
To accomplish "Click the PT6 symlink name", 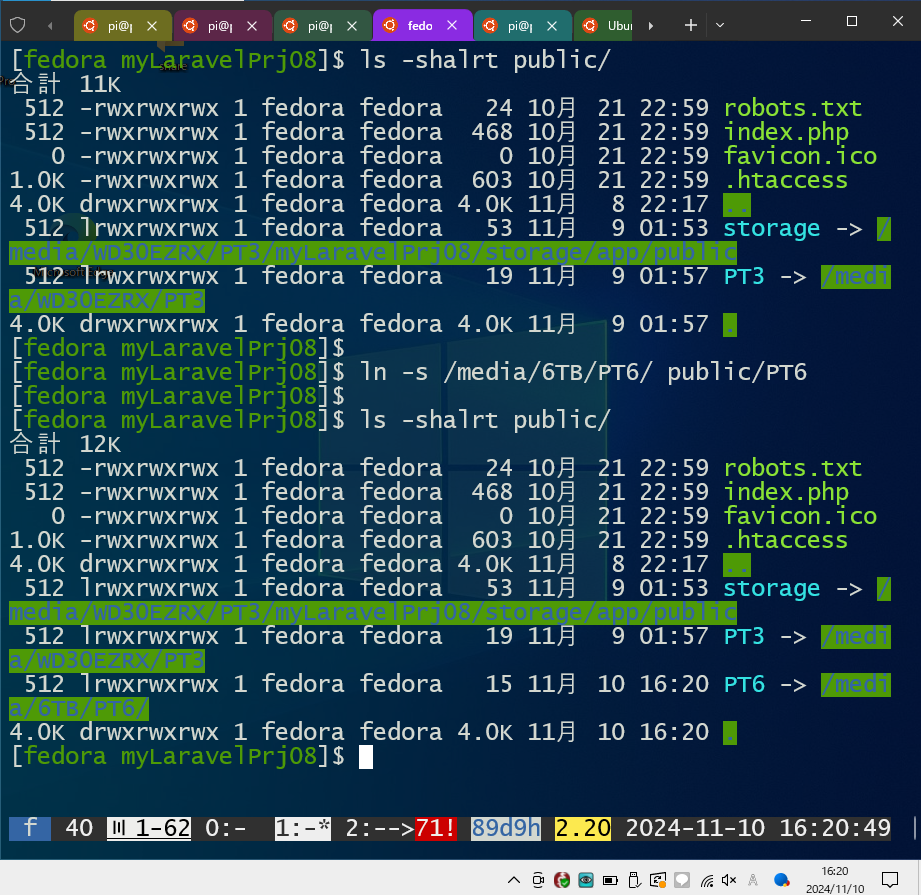I will pos(744,684).
